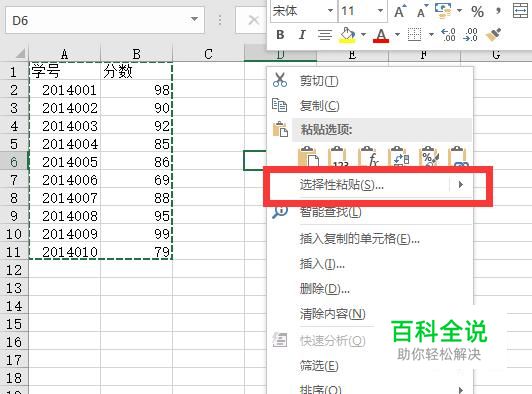
Task: Select row 1 header
Action: click(14, 72)
